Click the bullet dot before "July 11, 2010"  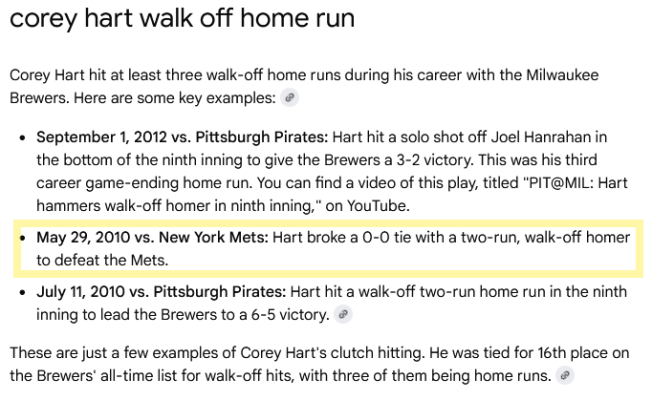point(22,292)
